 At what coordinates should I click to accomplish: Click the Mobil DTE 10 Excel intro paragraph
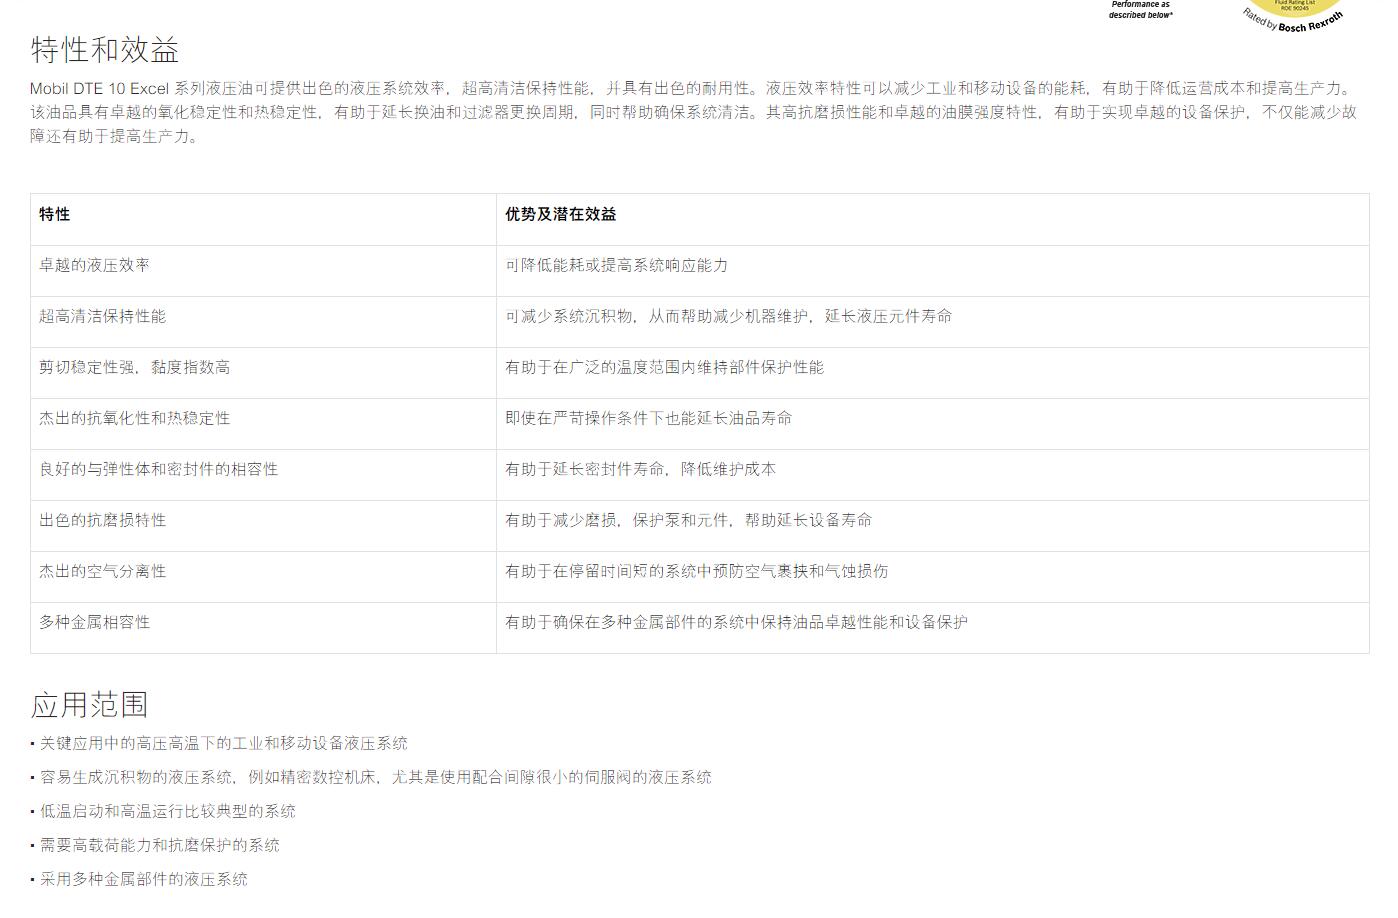click(x=694, y=112)
